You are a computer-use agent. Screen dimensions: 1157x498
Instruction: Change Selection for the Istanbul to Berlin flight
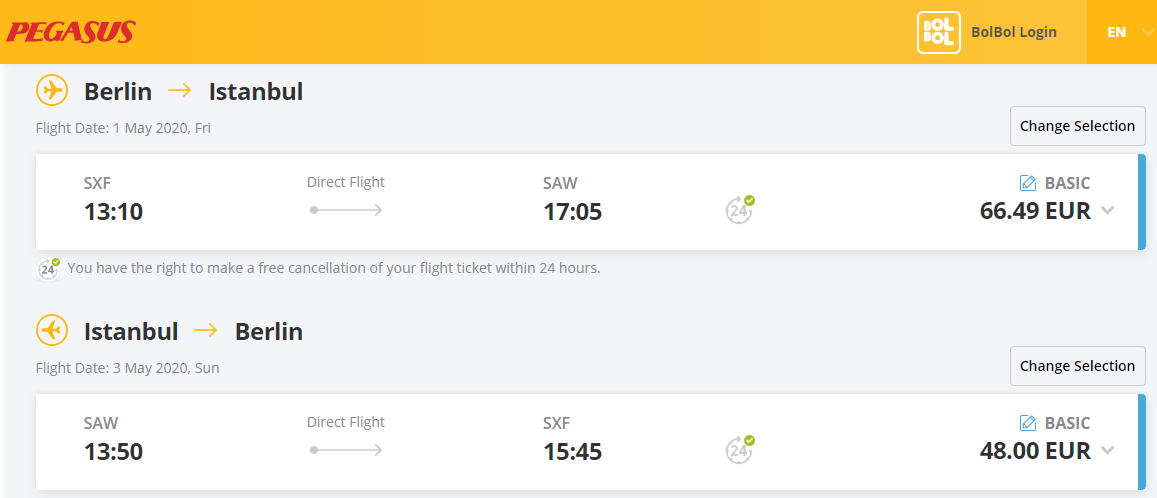click(x=1077, y=366)
